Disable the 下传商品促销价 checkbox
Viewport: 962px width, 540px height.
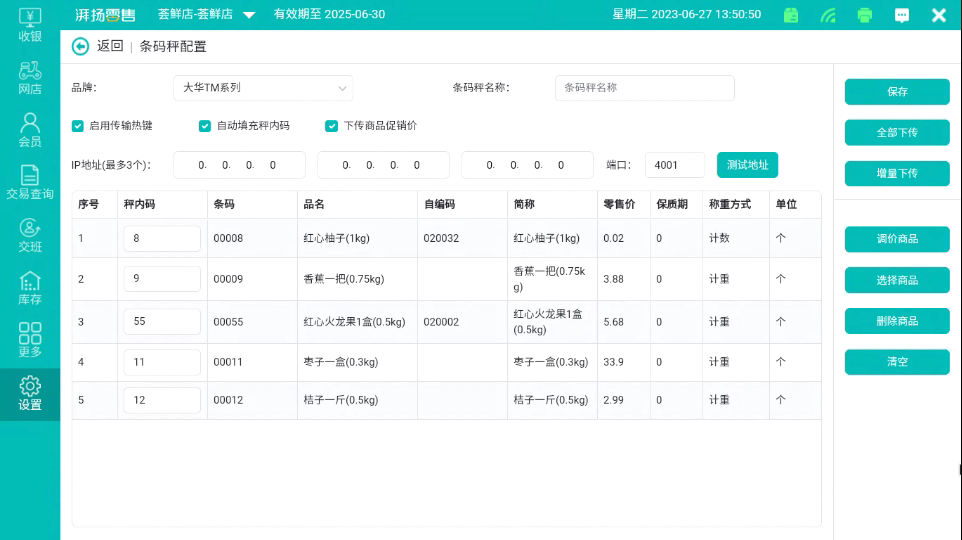(331, 126)
